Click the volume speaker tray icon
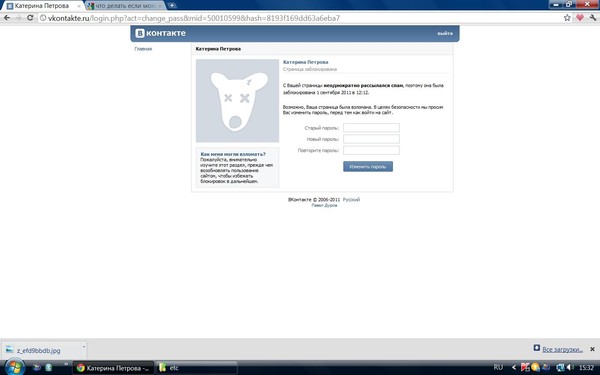 pyautogui.click(x=571, y=368)
